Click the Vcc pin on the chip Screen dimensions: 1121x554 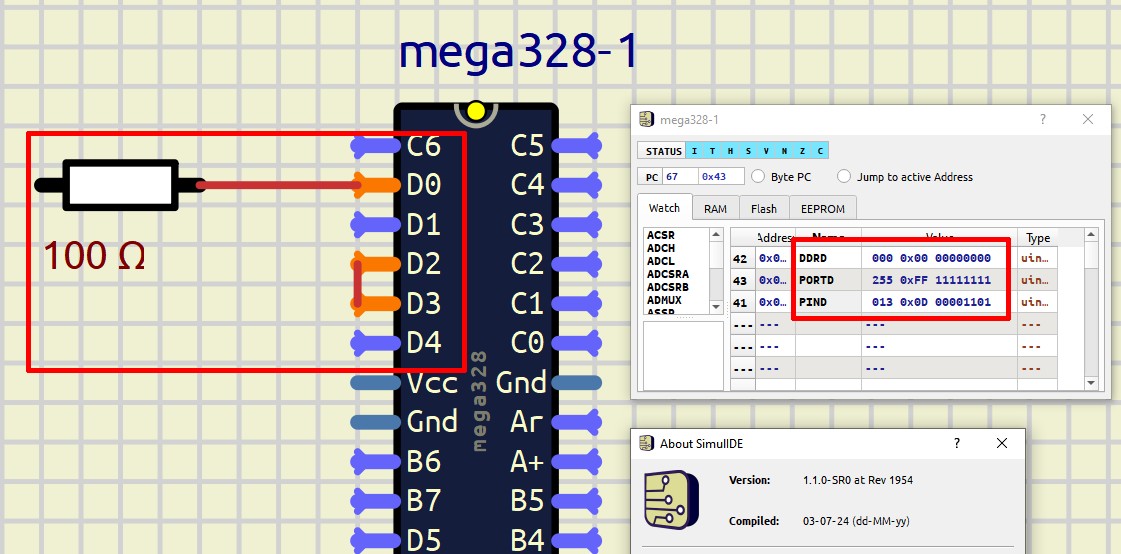coord(378,382)
